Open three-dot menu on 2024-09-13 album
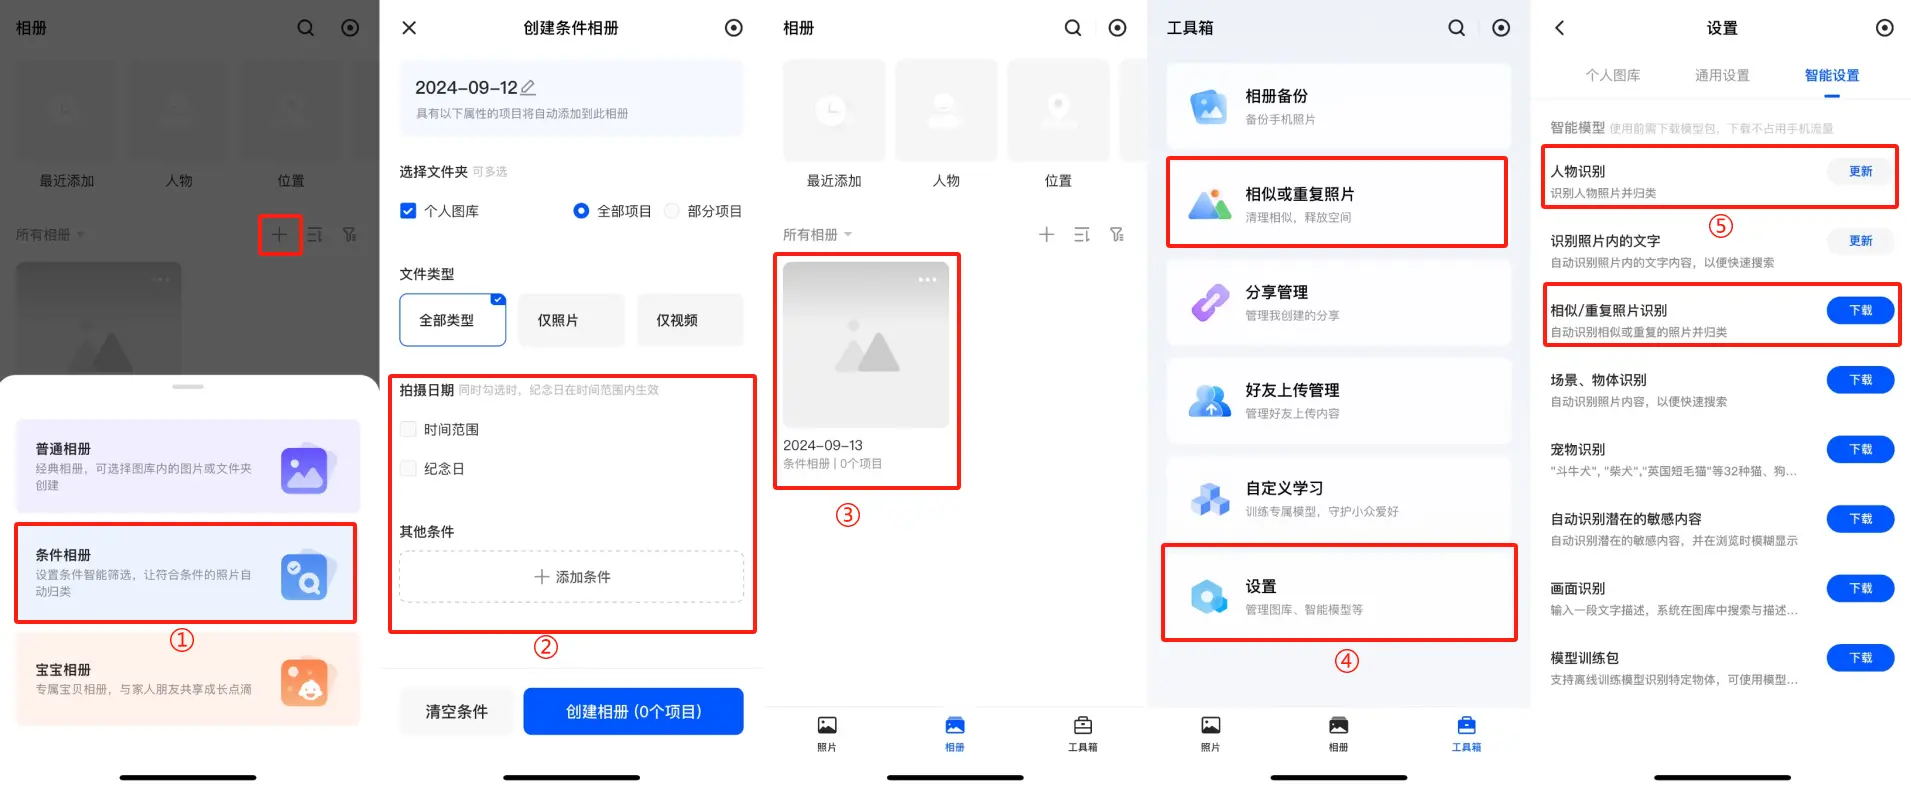The image size is (1911, 790). tap(927, 280)
